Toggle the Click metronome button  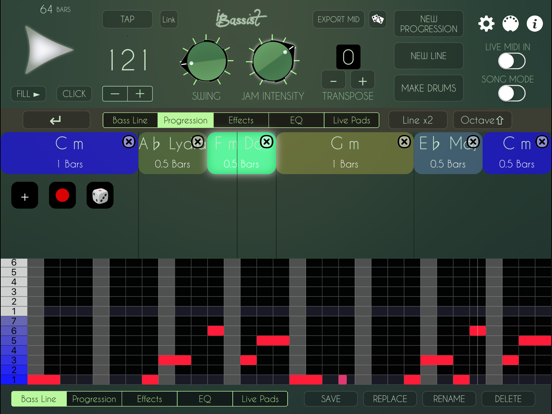[74, 94]
